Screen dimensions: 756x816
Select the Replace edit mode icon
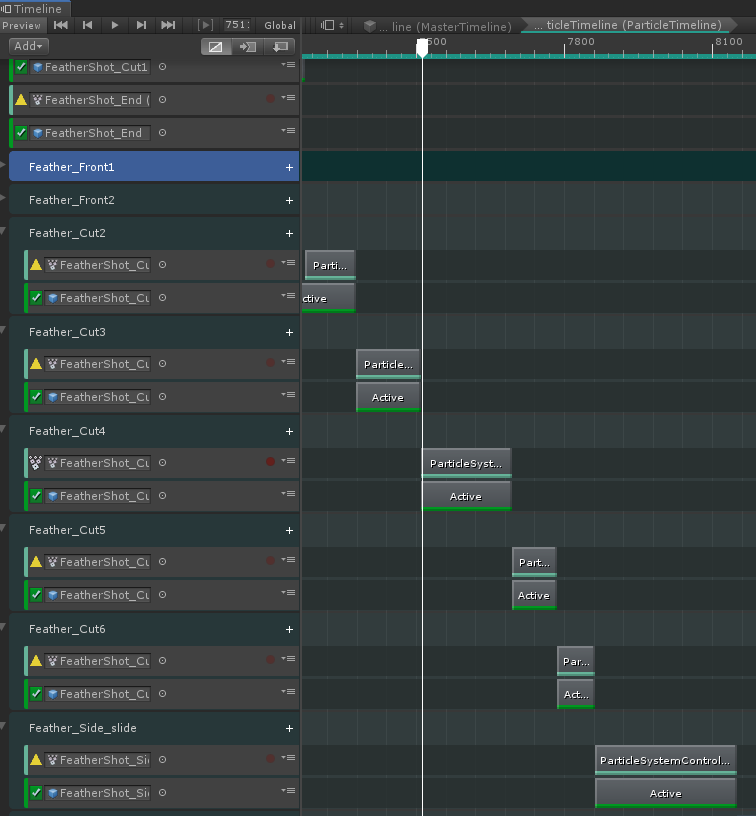(279, 46)
